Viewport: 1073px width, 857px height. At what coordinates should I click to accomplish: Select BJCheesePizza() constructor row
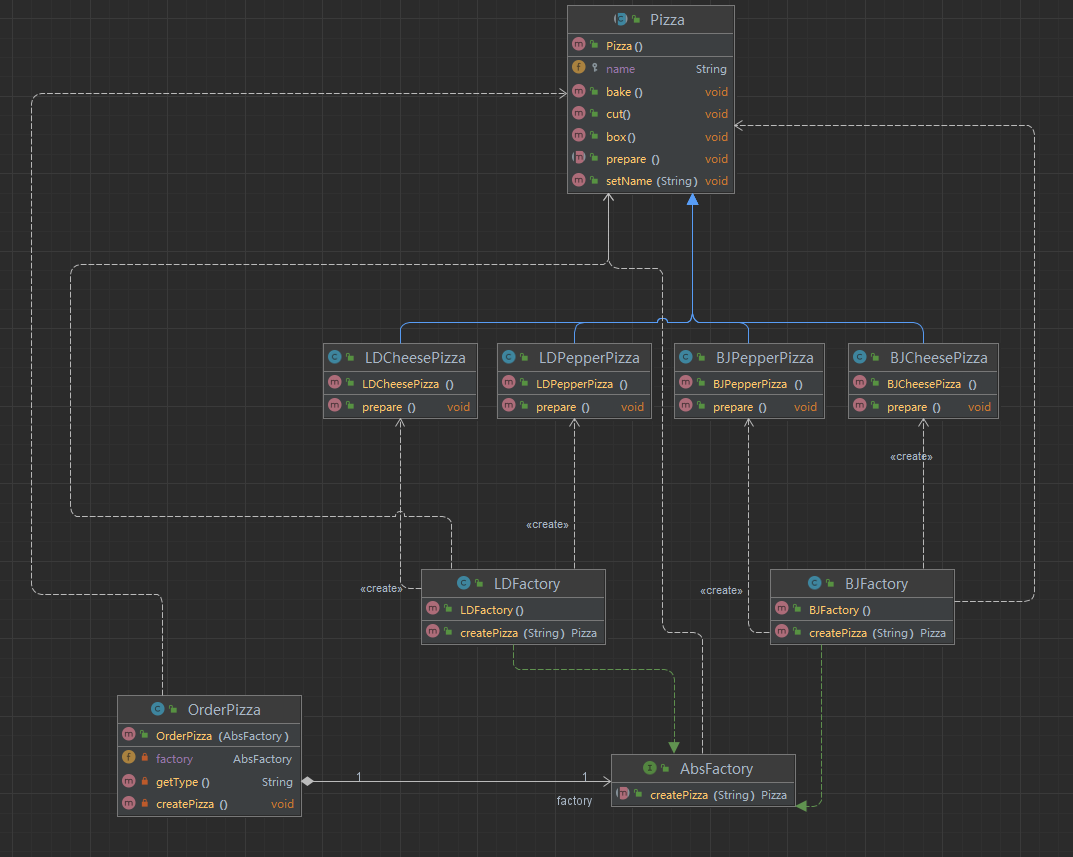tap(923, 384)
